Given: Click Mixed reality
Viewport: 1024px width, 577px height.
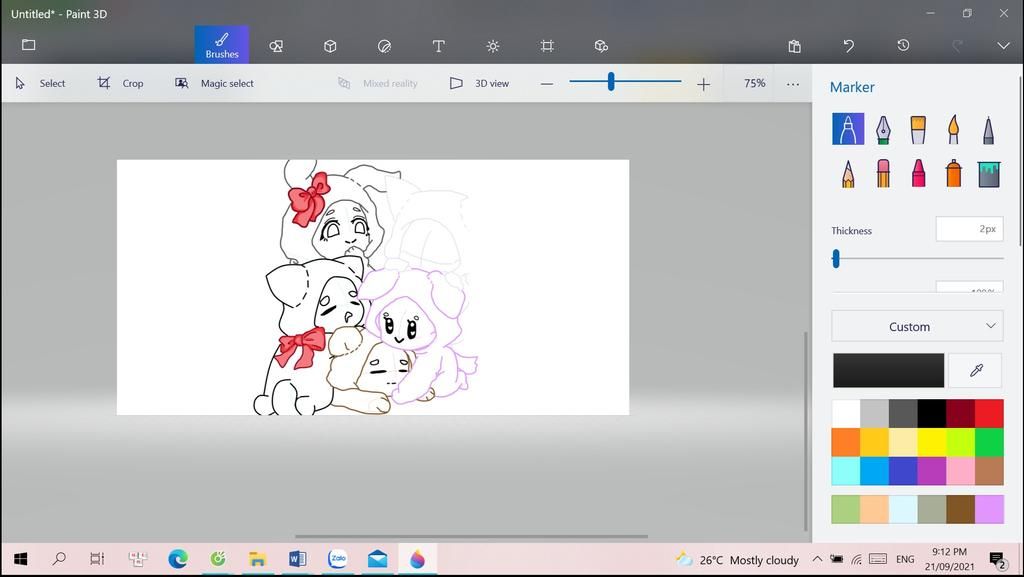Looking at the screenshot, I should (377, 84).
